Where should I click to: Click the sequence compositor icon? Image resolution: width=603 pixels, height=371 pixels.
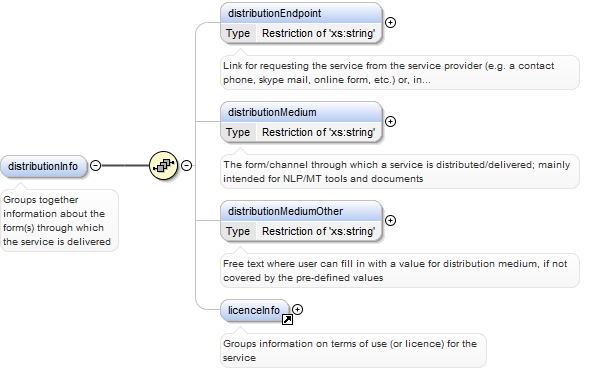tap(163, 166)
